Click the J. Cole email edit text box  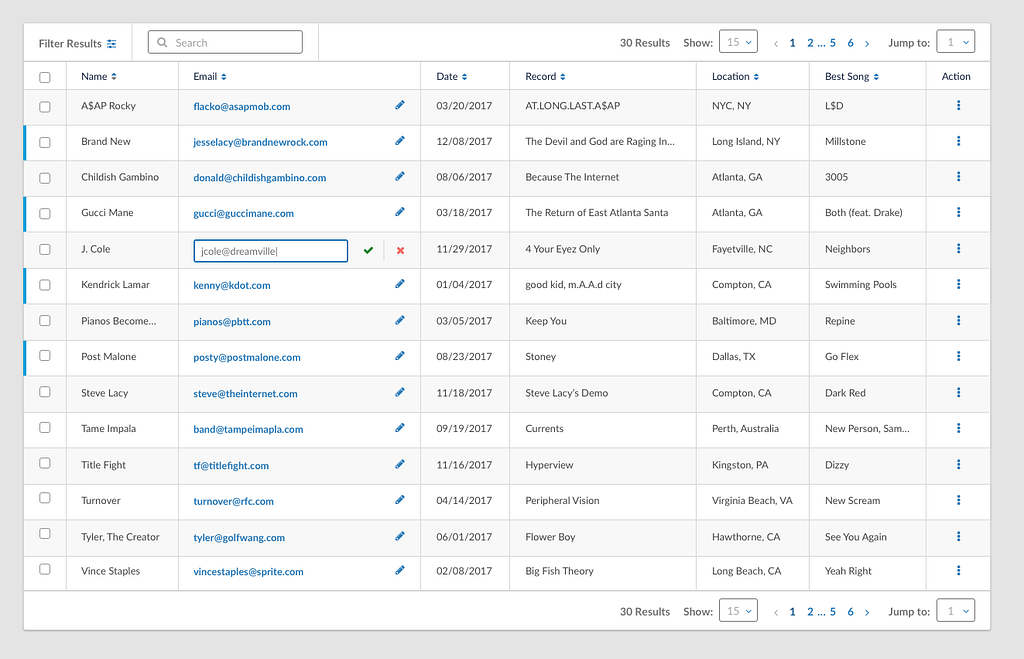pos(270,251)
